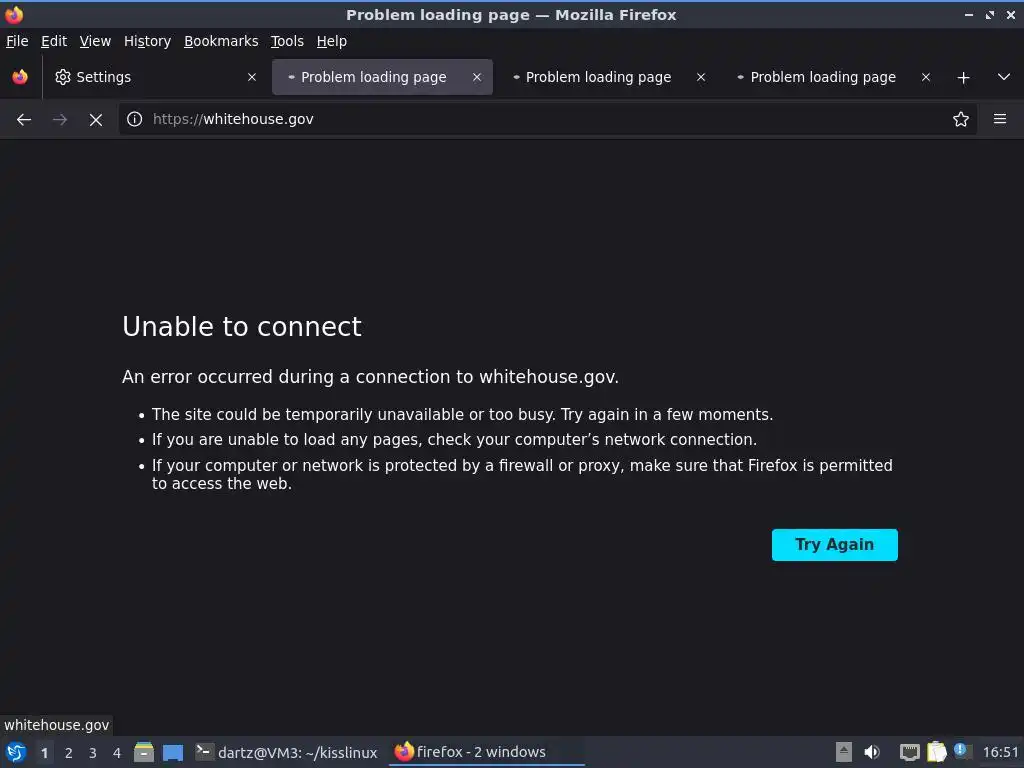Close the currently selected Problem loading page tab
This screenshot has height=768, width=1024.
pyautogui.click(x=477, y=77)
